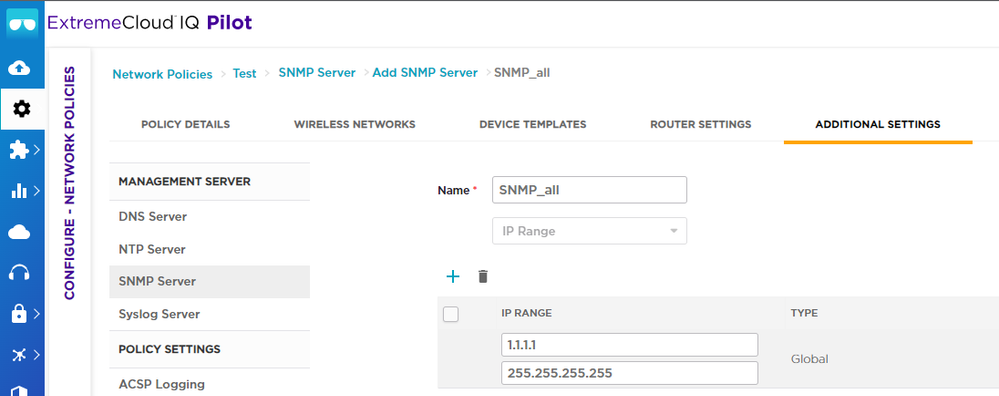The image size is (999, 396).
Task: Click the Global type cell
Action: [x=809, y=359]
